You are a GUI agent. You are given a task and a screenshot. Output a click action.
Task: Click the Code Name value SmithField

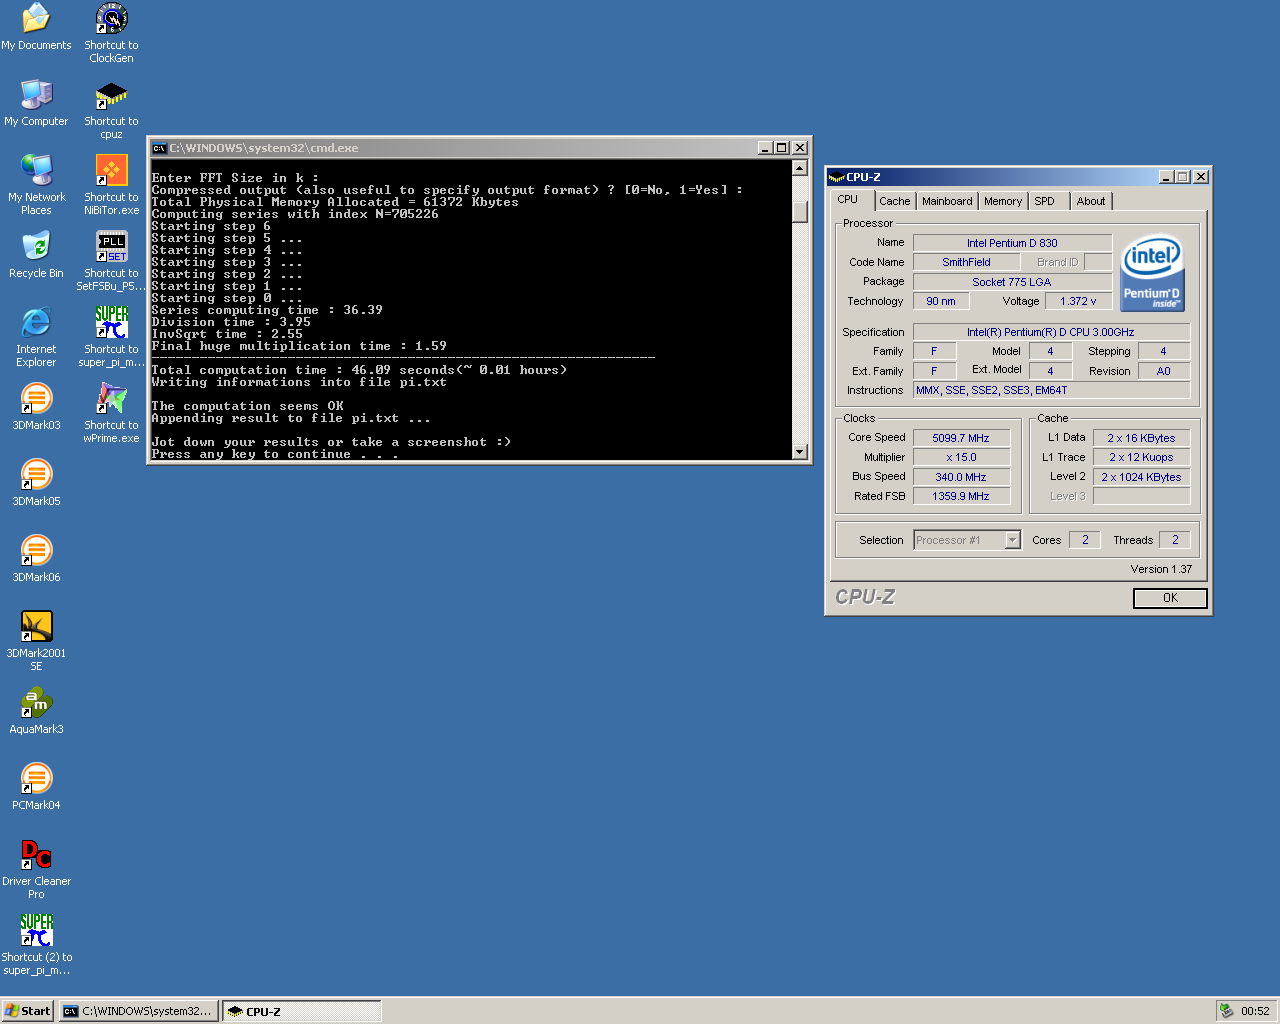click(966, 262)
